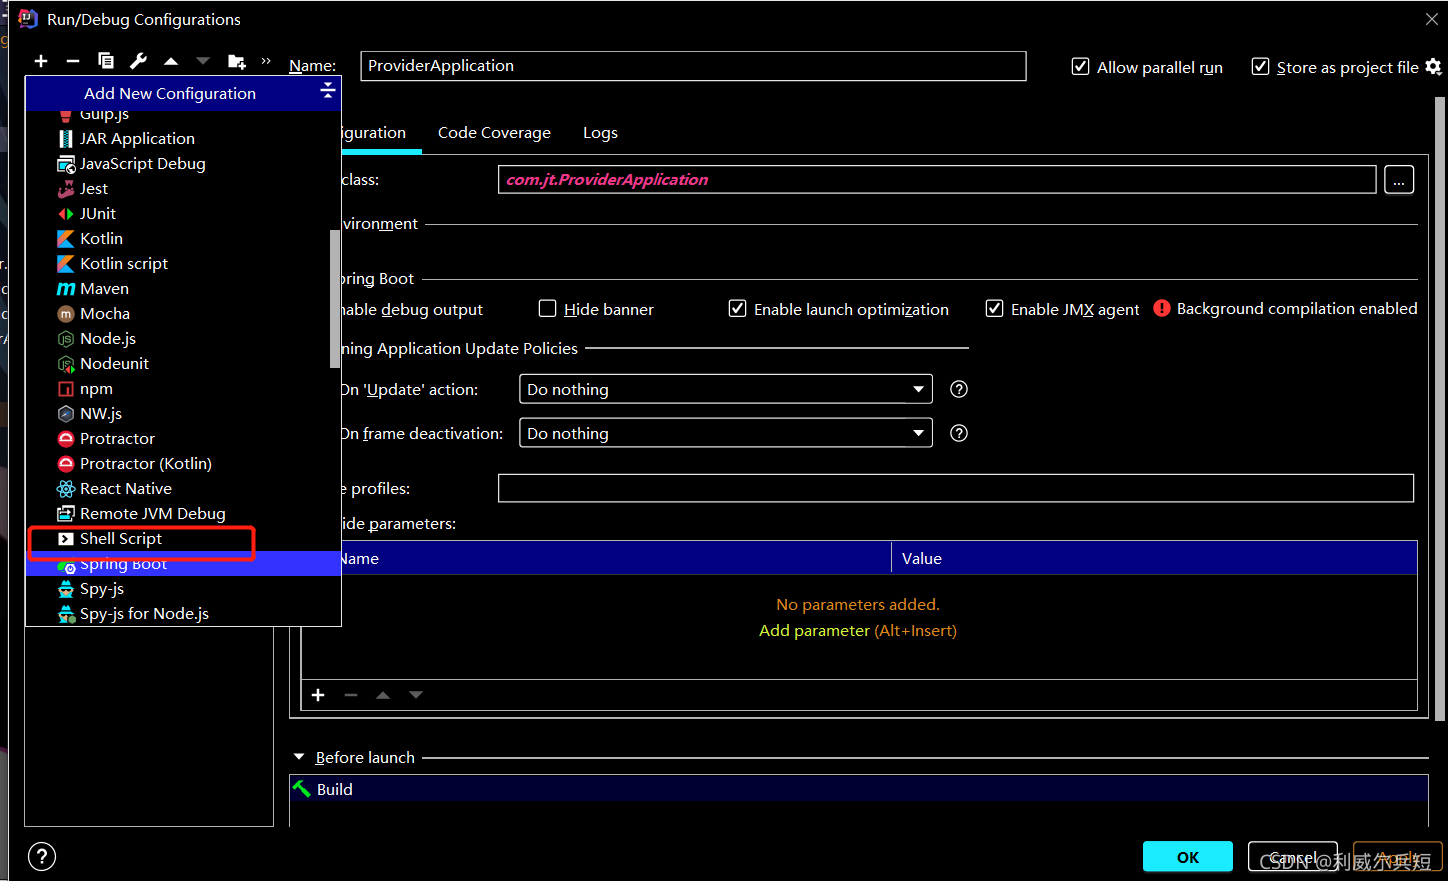Toggle Store as project file checkbox
The height and width of the screenshot is (881, 1448).
tap(1260, 66)
